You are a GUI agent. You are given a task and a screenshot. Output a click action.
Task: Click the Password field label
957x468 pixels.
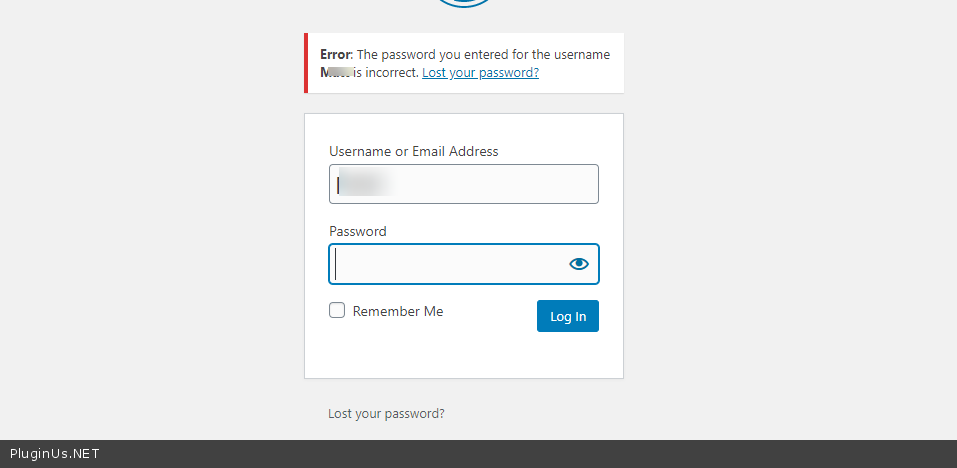(357, 231)
